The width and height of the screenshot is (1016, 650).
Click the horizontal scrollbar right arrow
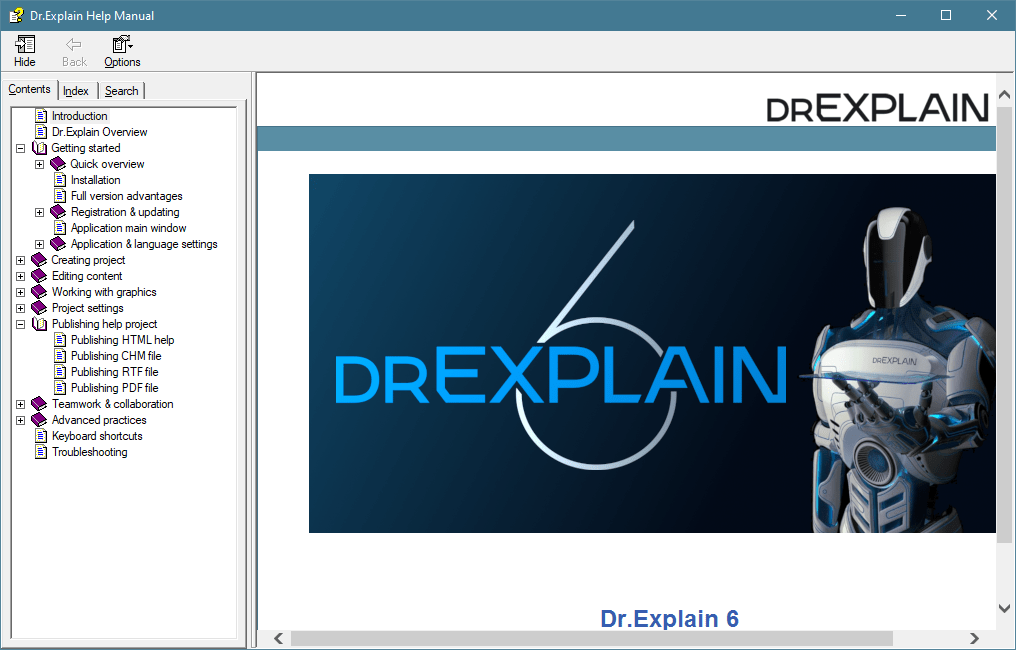[974, 638]
